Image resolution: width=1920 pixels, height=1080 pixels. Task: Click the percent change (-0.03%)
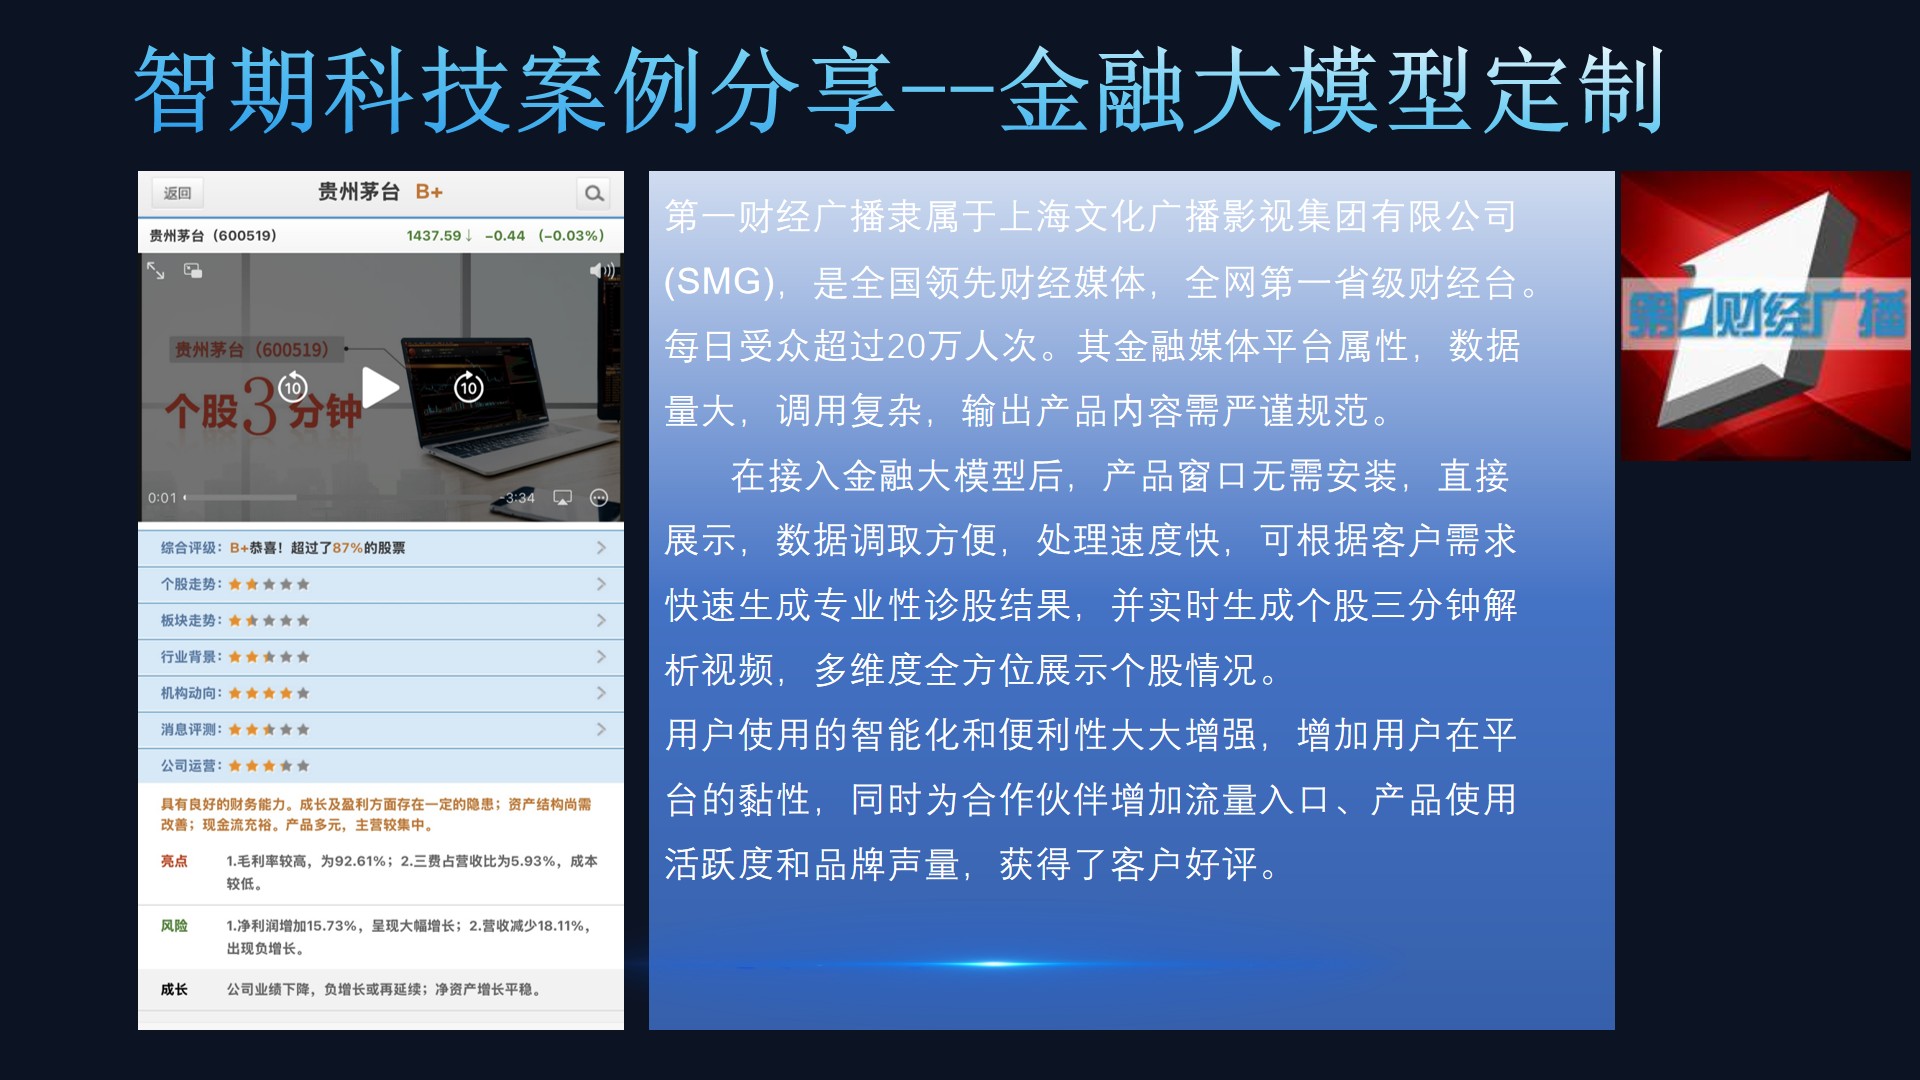point(571,236)
